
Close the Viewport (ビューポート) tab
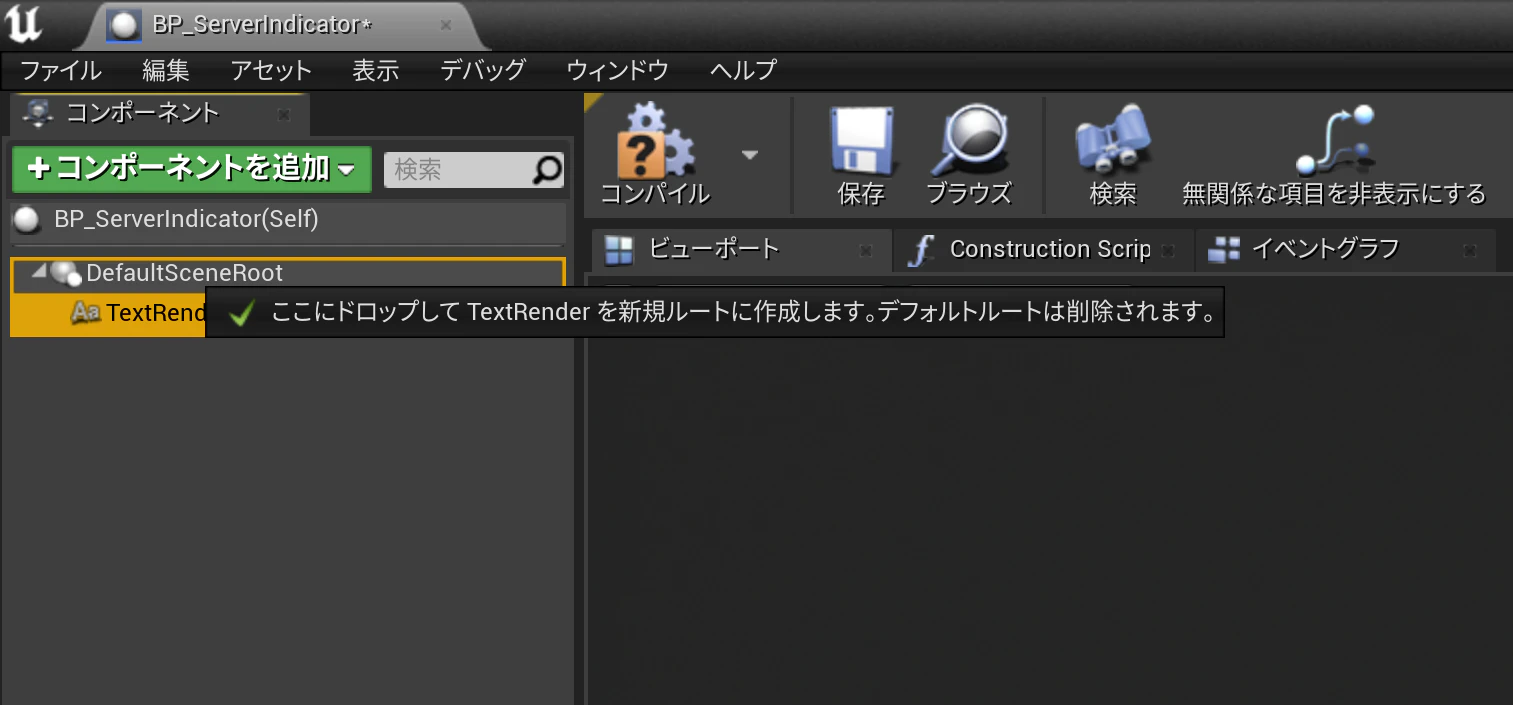866,251
